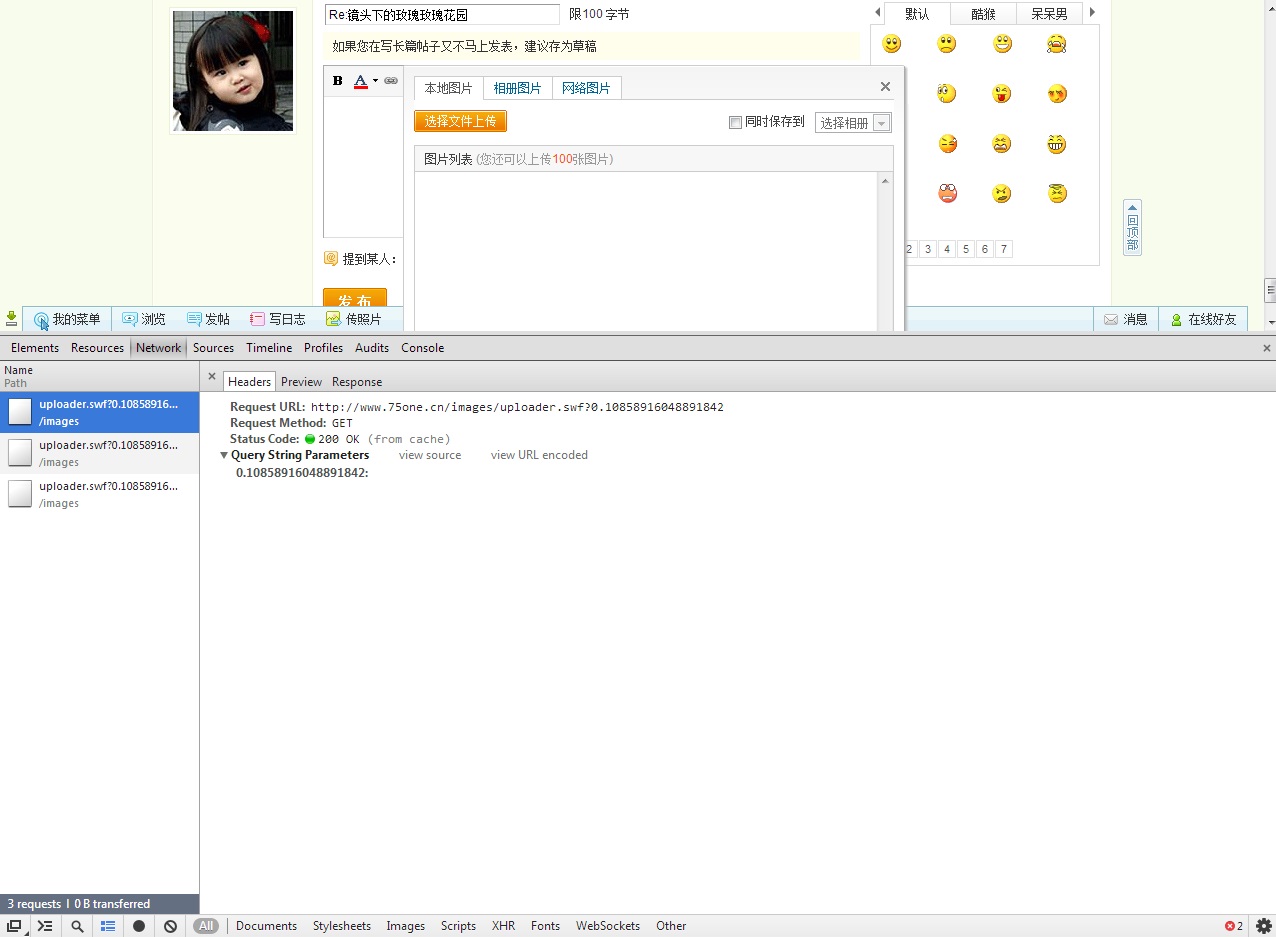
Task: Click the 选择文件上传 upload button
Action: (460, 121)
